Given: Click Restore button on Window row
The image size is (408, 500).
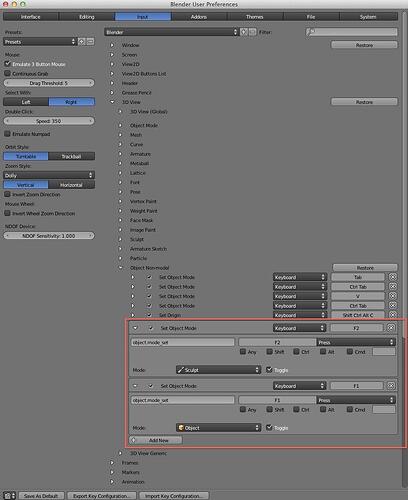Looking at the screenshot, I should click(364, 45).
